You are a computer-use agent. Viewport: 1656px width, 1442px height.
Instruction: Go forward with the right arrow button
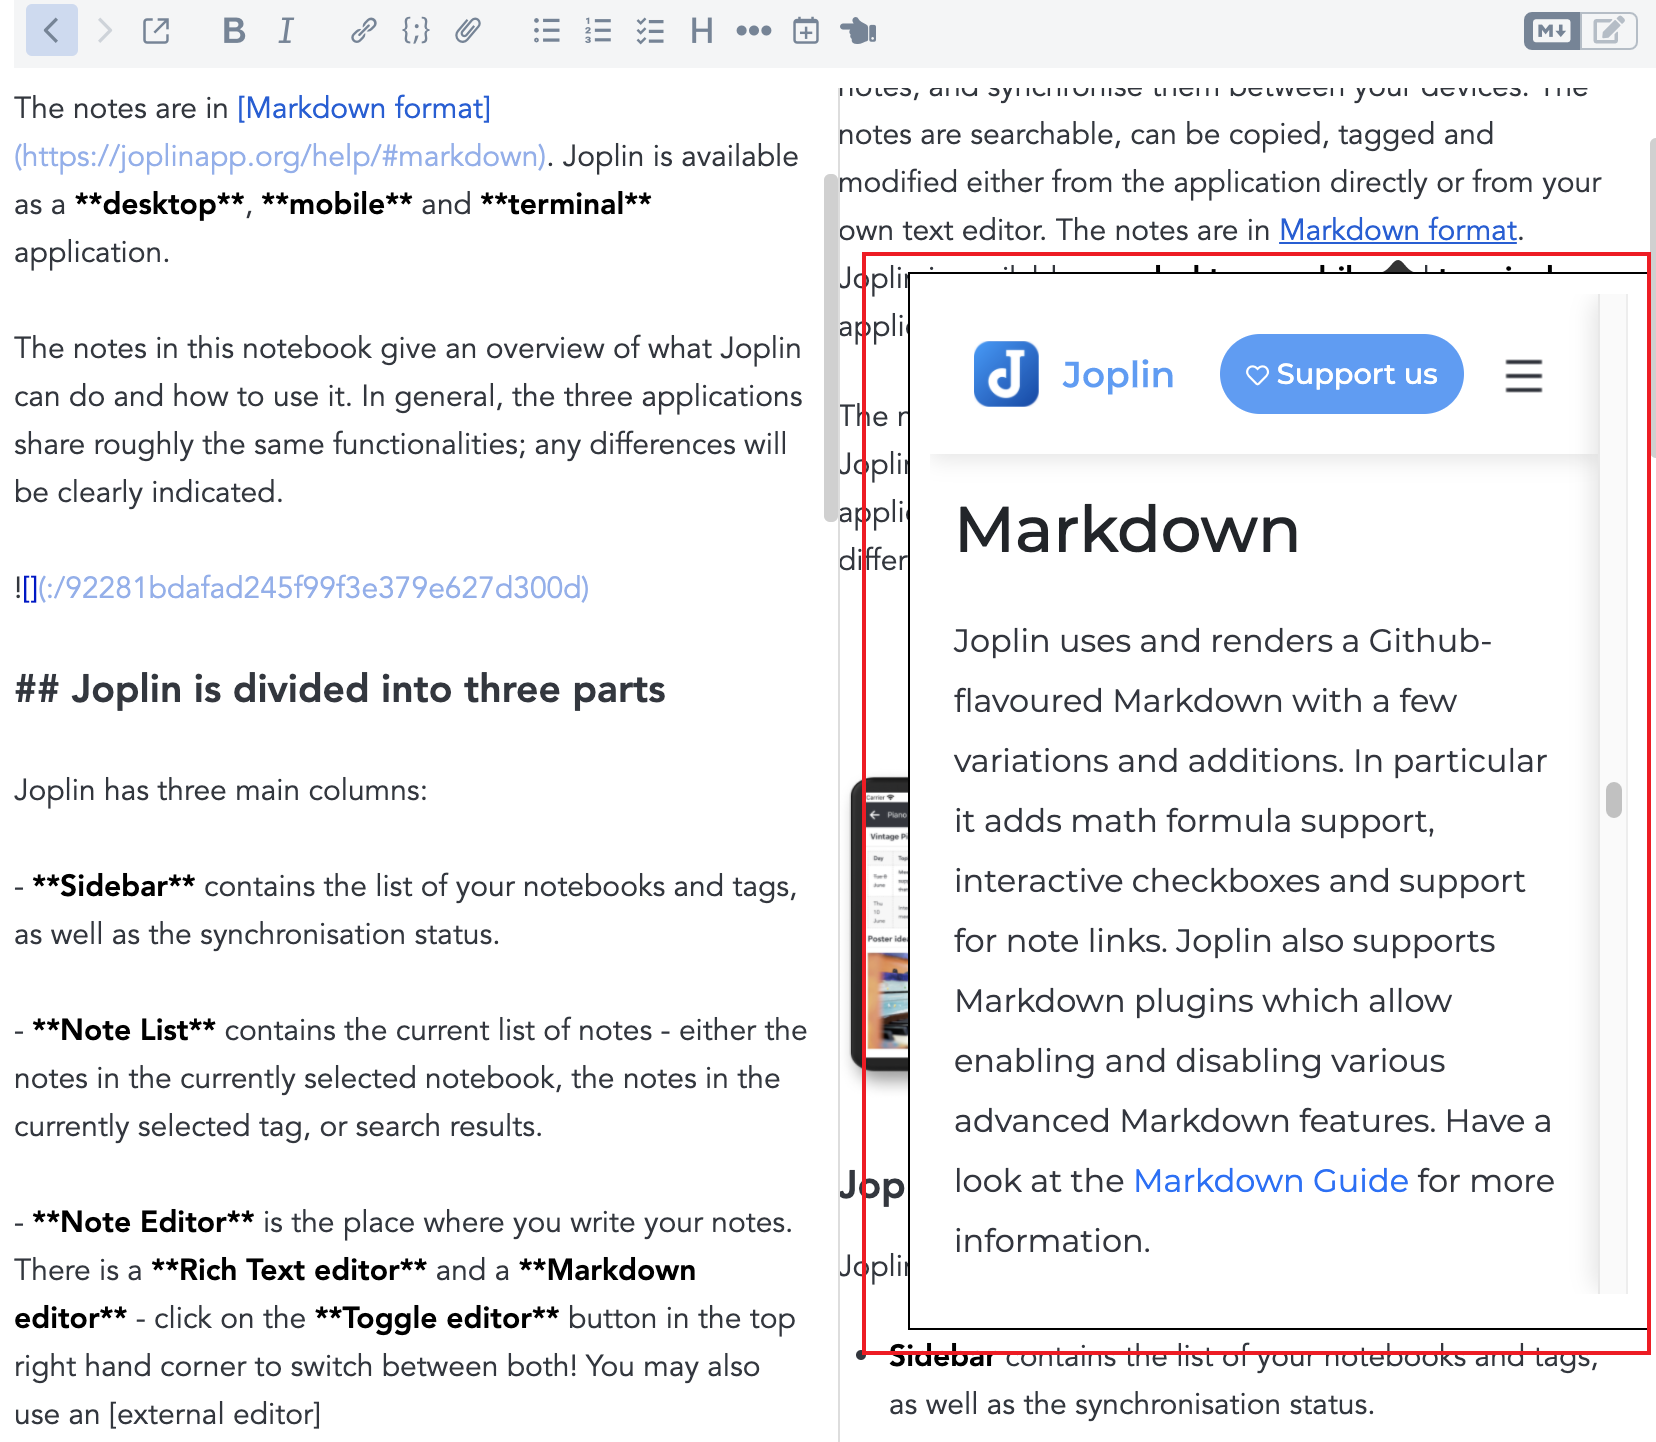(105, 31)
